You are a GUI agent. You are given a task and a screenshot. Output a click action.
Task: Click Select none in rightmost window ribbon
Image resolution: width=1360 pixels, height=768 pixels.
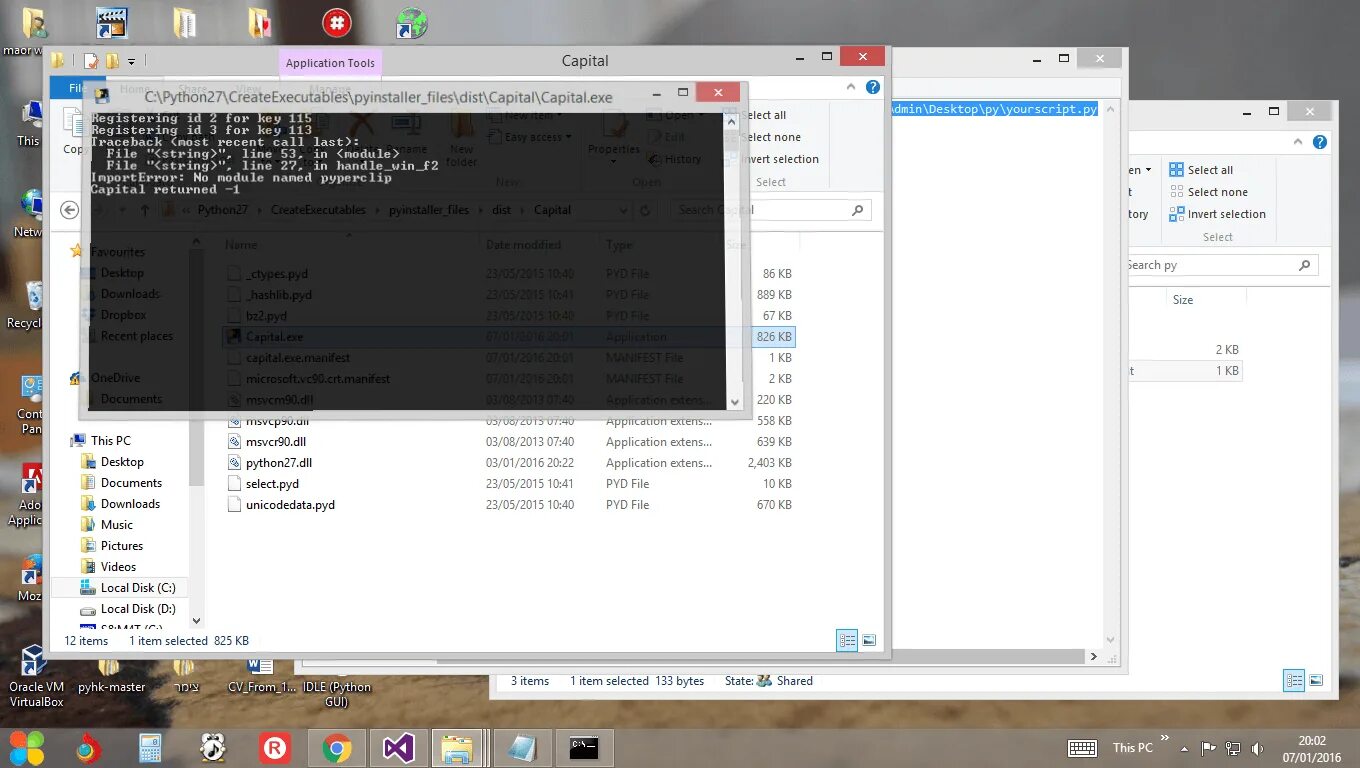click(1209, 192)
